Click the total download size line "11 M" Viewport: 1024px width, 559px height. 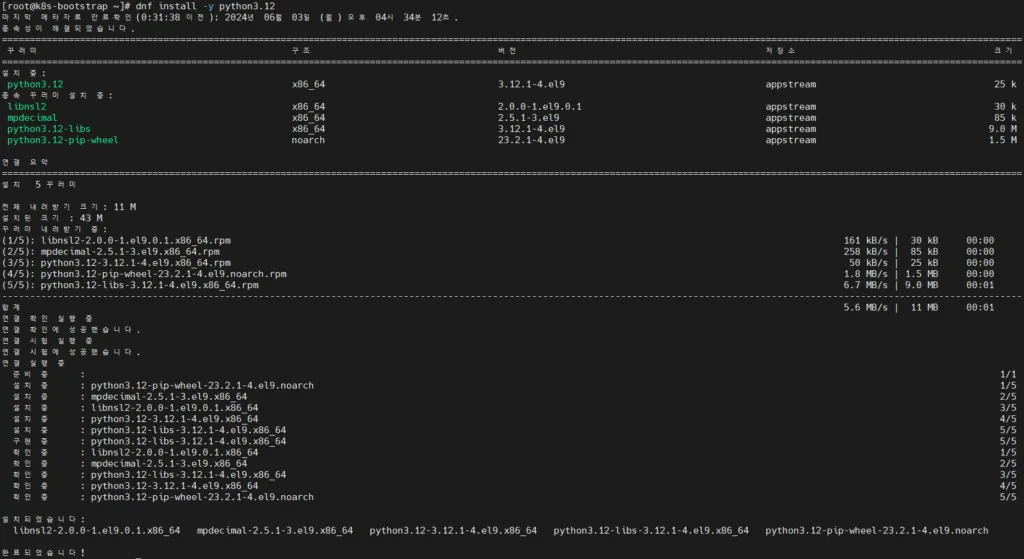point(69,206)
